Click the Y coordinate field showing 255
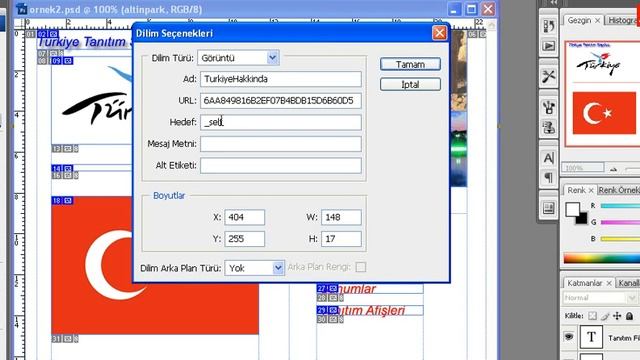This screenshot has width=640, height=360. (x=244, y=239)
